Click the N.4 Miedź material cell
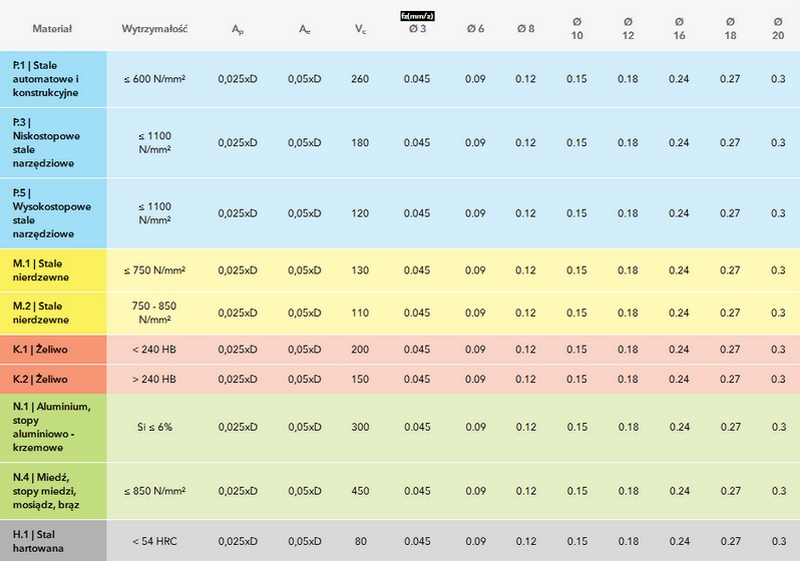 click(53, 491)
